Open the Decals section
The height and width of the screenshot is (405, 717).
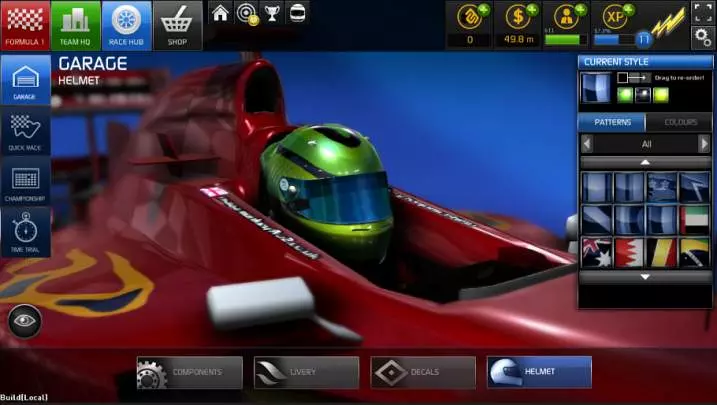click(x=423, y=372)
